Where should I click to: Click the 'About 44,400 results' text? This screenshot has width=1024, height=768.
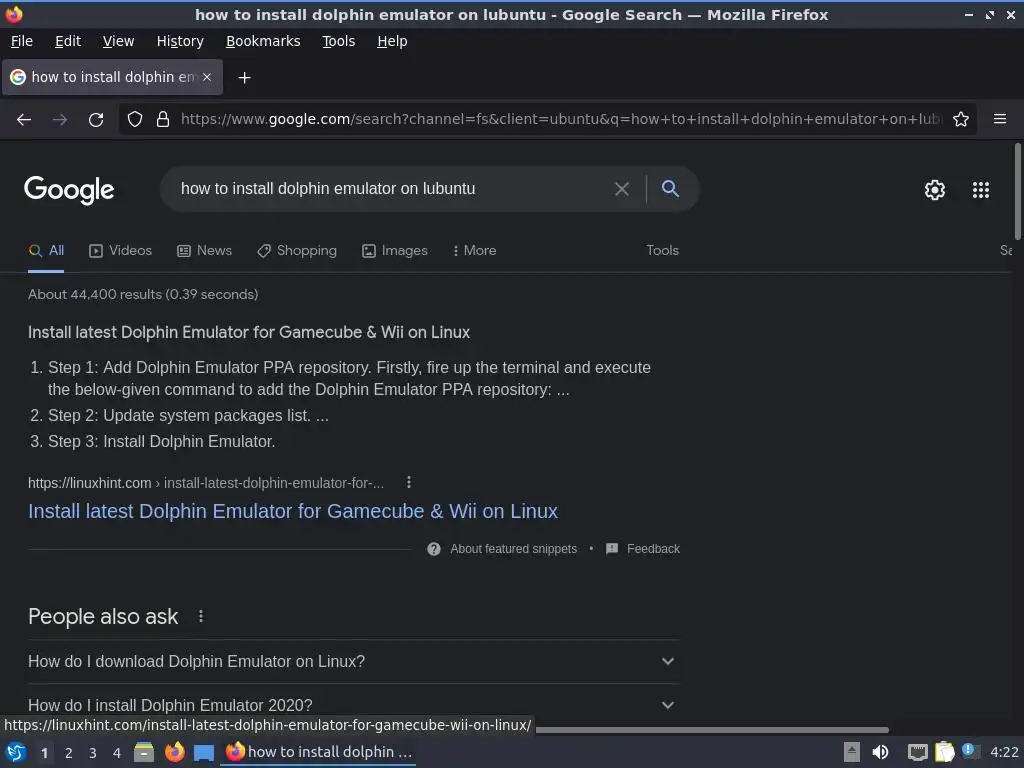coord(143,295)
